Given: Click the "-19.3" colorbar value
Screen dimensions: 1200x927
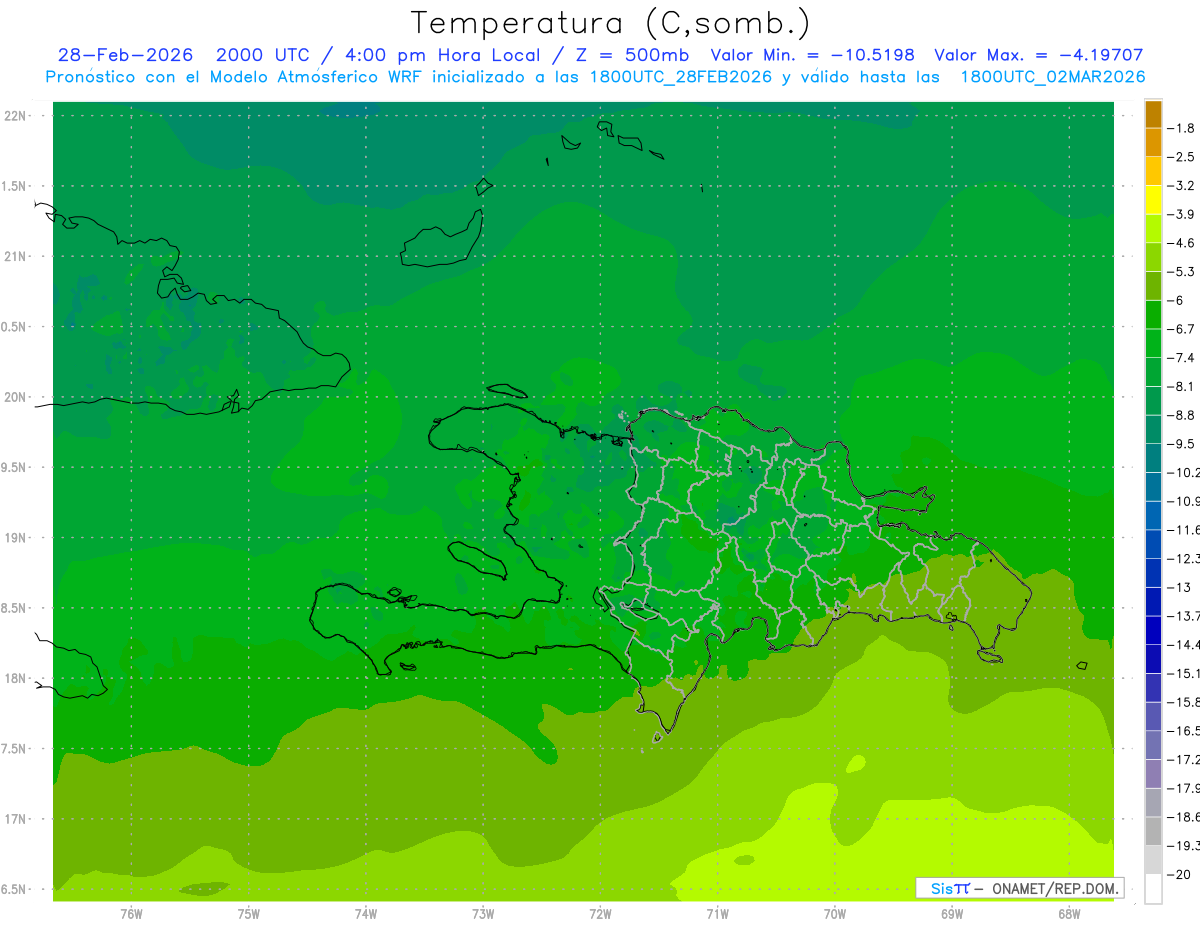Looking at the screenshot, I should point(1185,846).
